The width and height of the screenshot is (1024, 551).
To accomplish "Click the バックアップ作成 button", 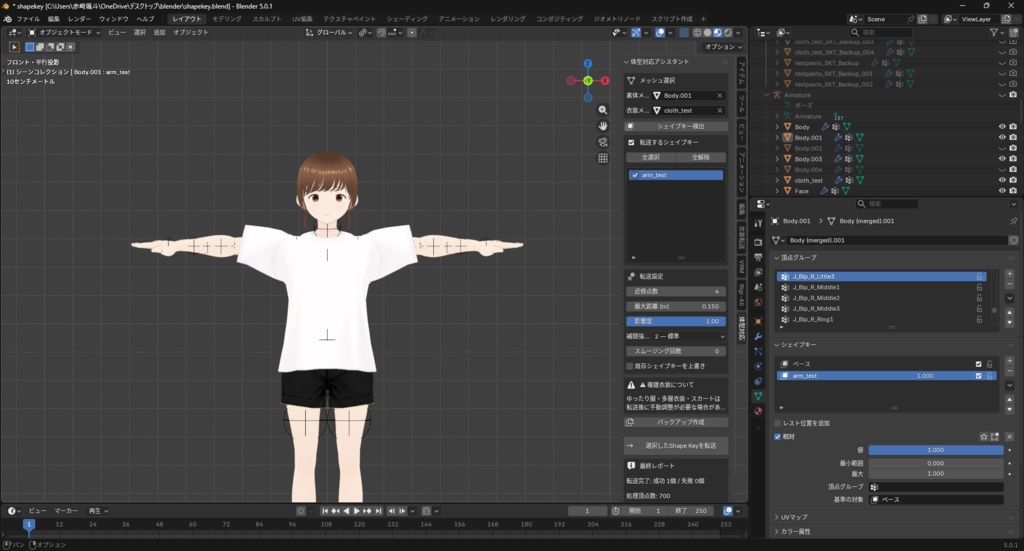I will pyautogui.click(x=676, y=422).
